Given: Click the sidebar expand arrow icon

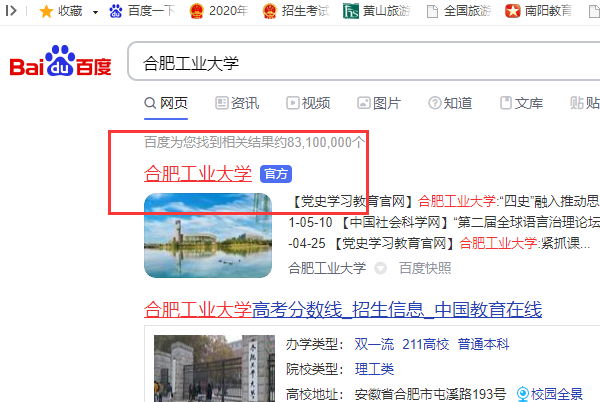Looking at the screenshot, I should [11, 11].
